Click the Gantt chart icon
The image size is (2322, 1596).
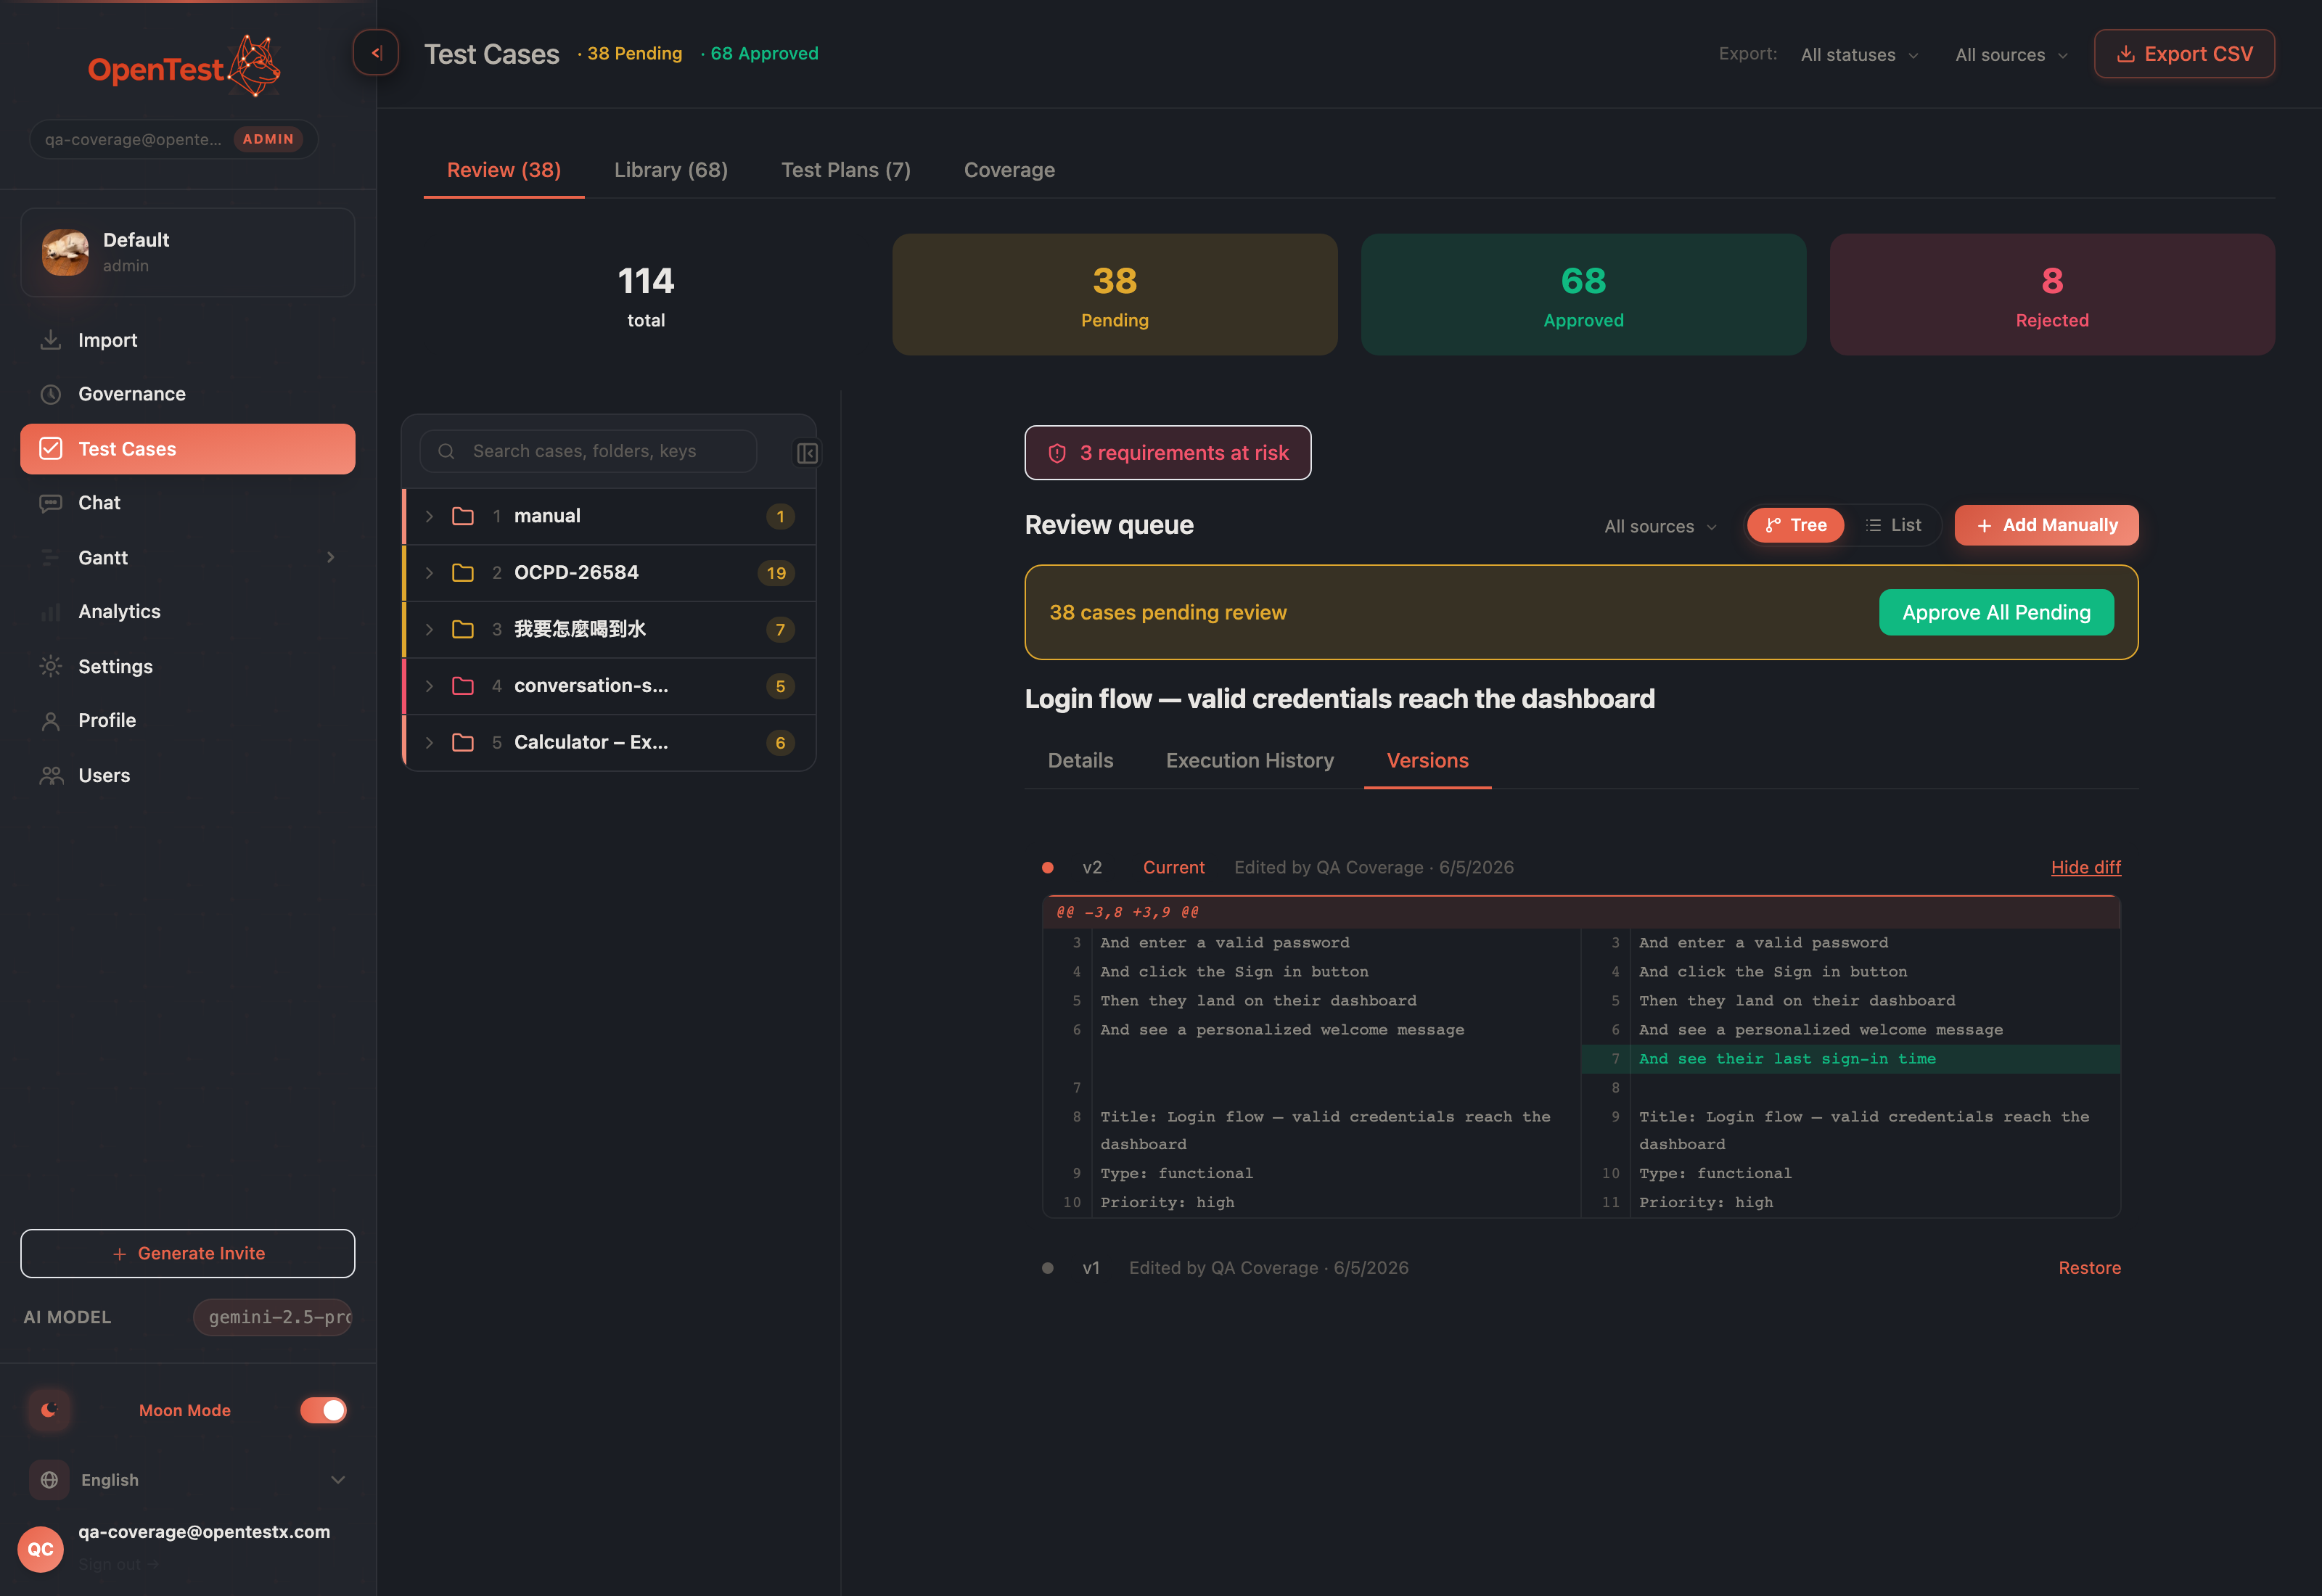(x=50, y=557)
